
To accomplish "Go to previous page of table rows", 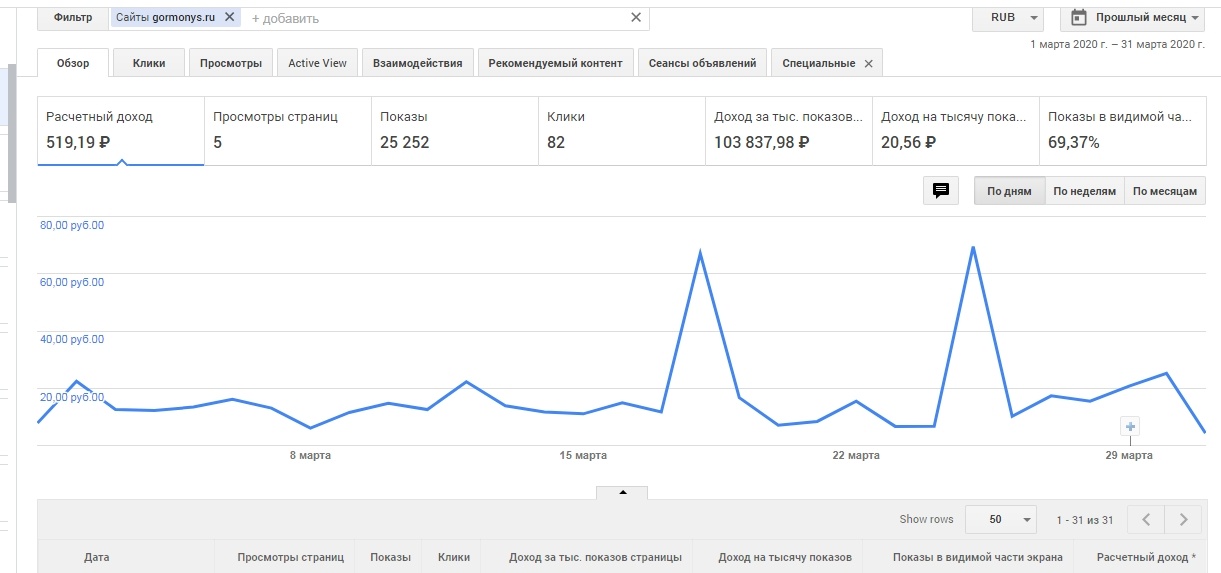I will click(x=1146, y=520).
